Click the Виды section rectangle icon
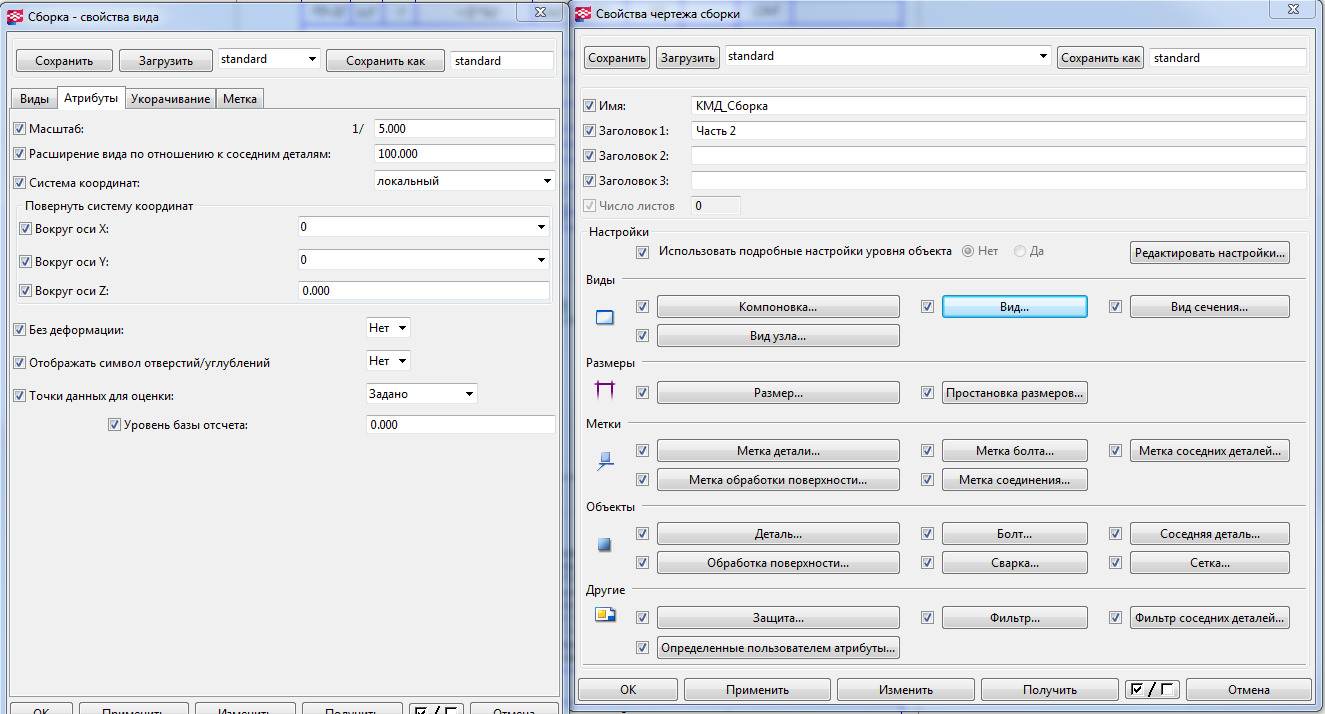The width and height of the screenshot is (1325, 714). pyautogui.click(x=603, y=319)
